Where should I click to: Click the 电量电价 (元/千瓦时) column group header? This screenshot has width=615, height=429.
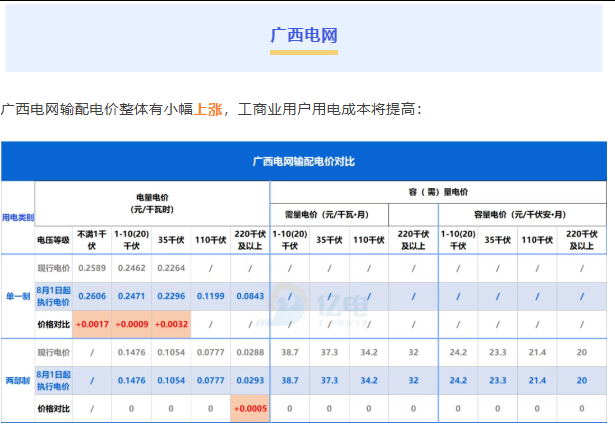point(152,204)
